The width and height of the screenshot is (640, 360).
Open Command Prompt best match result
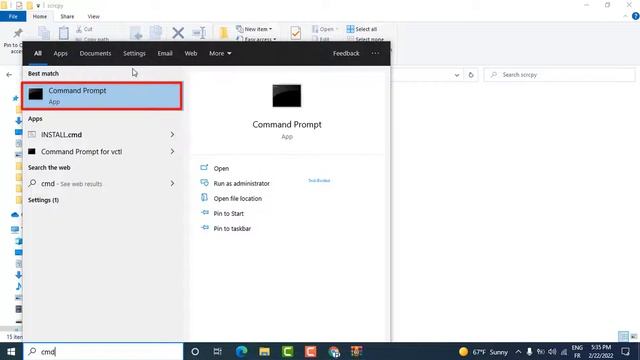(x=102, y=96)
